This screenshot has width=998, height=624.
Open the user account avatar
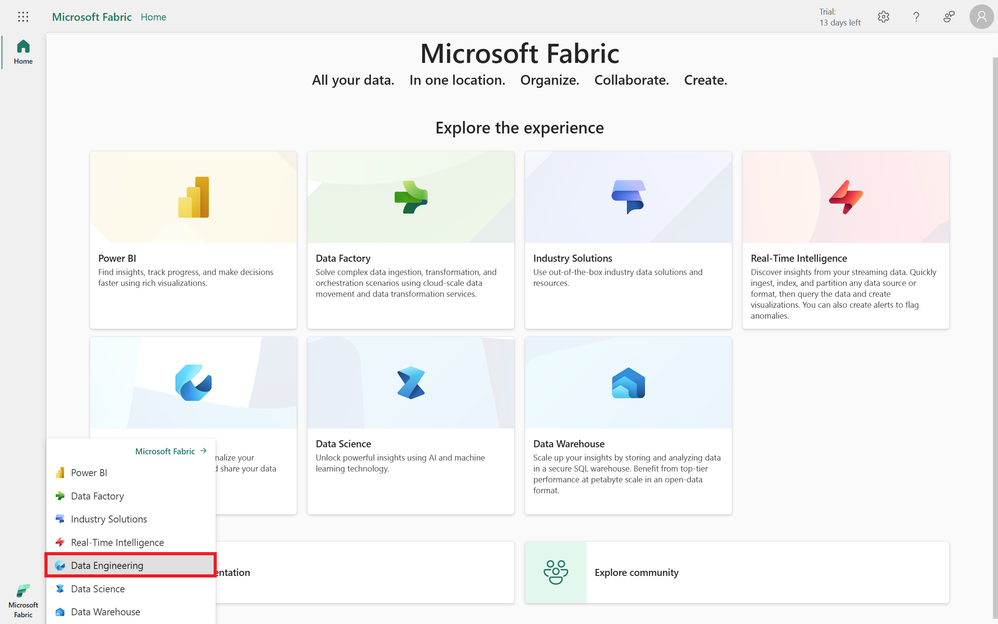[x=981, y=17]
